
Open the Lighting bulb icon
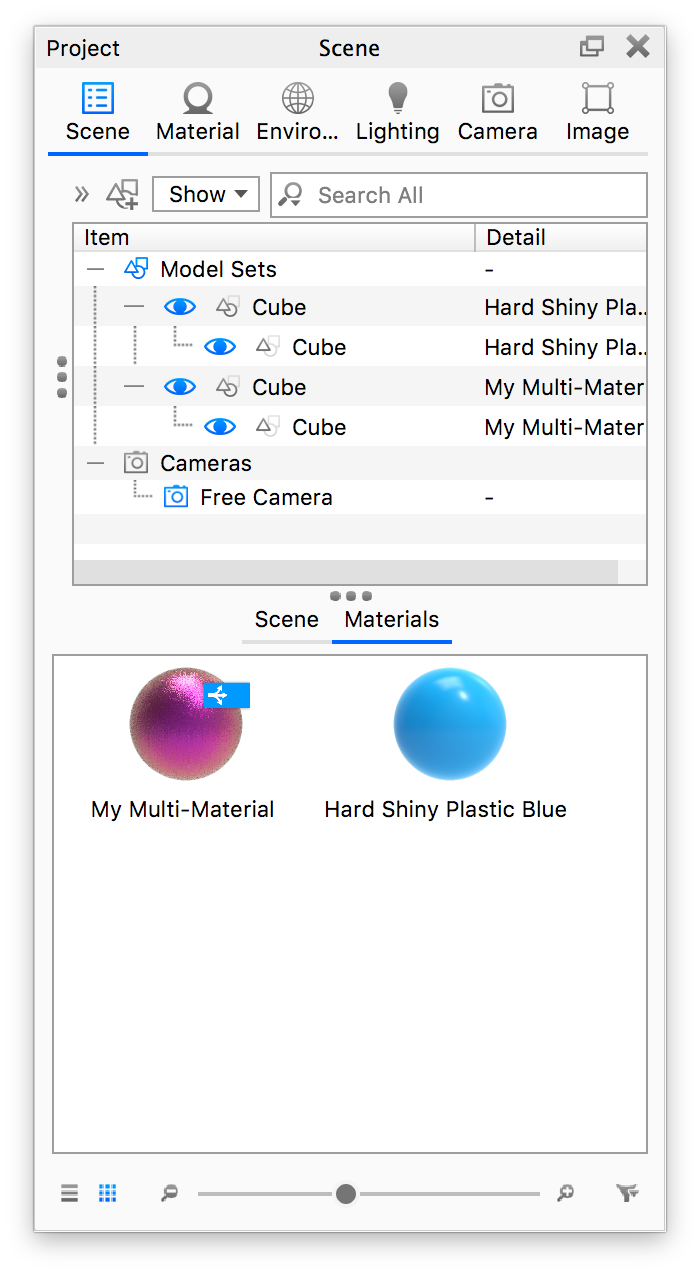(x=397, y=100)
